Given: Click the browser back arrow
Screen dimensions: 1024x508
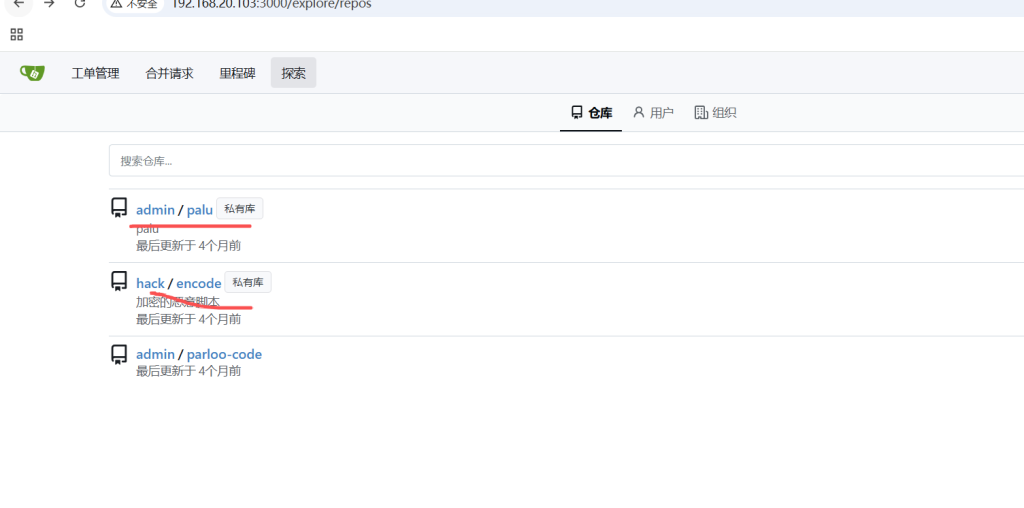Looking at the screenshot, I should 18,4.
